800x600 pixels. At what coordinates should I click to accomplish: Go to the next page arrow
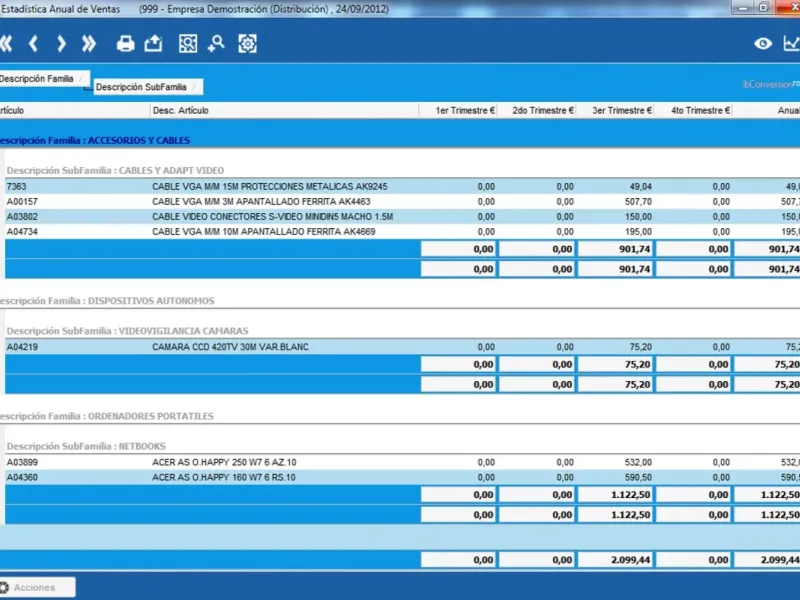(x=61, y=44)
